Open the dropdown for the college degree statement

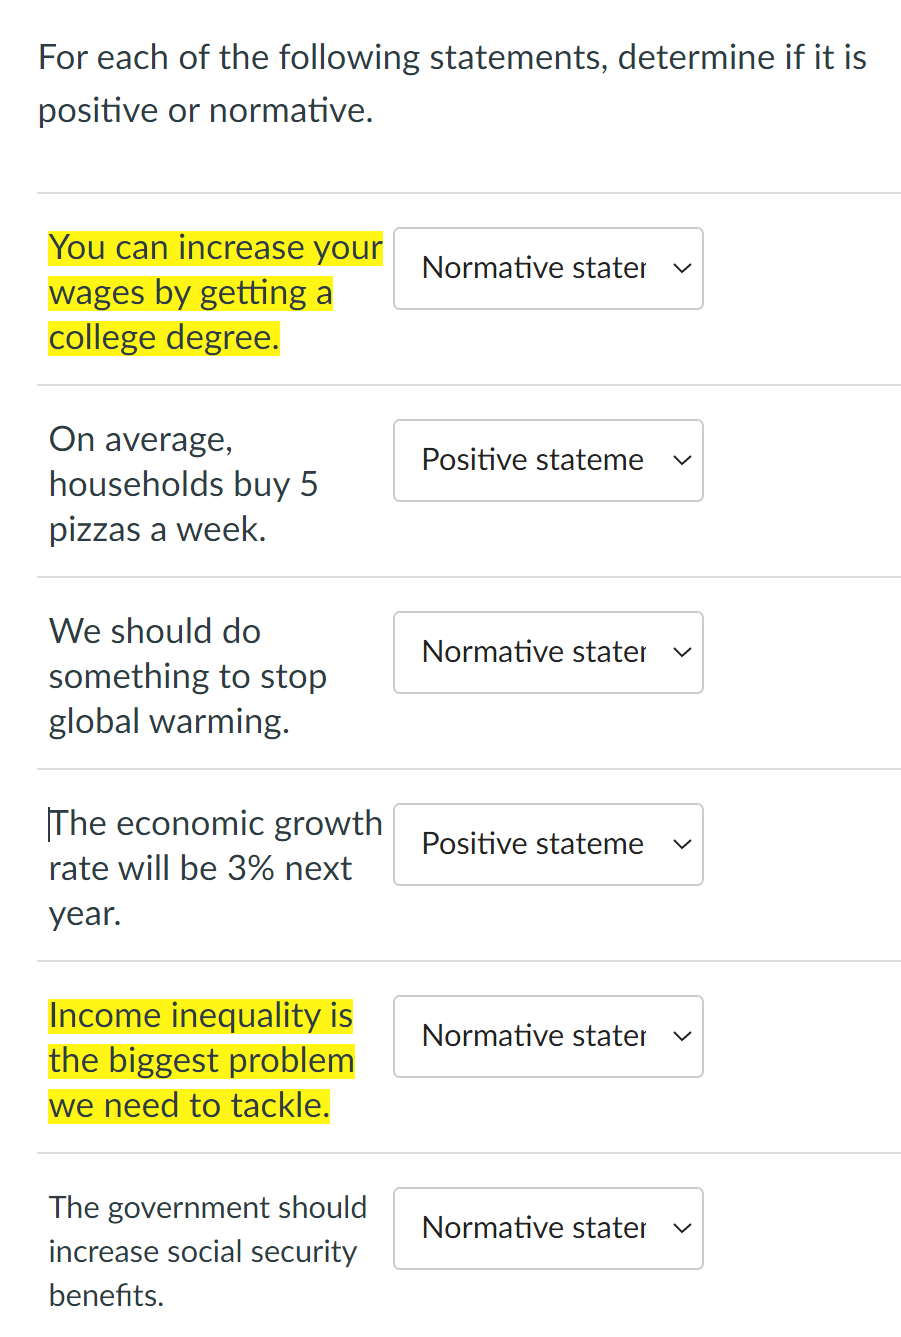pos(548,268)
